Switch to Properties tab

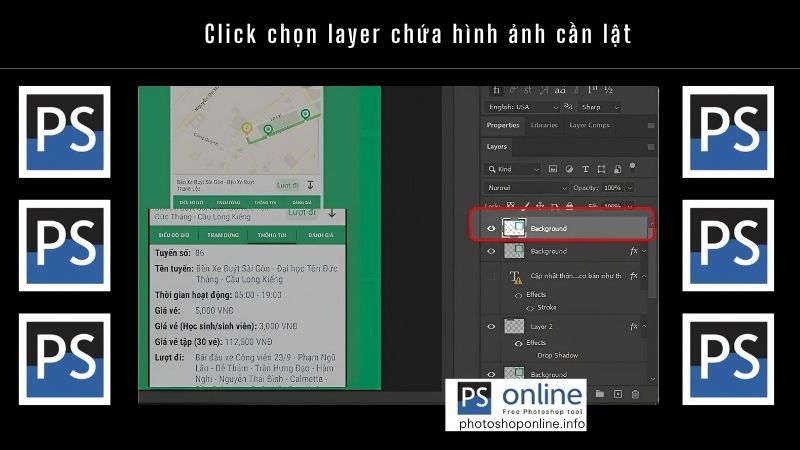click(503, 125)
